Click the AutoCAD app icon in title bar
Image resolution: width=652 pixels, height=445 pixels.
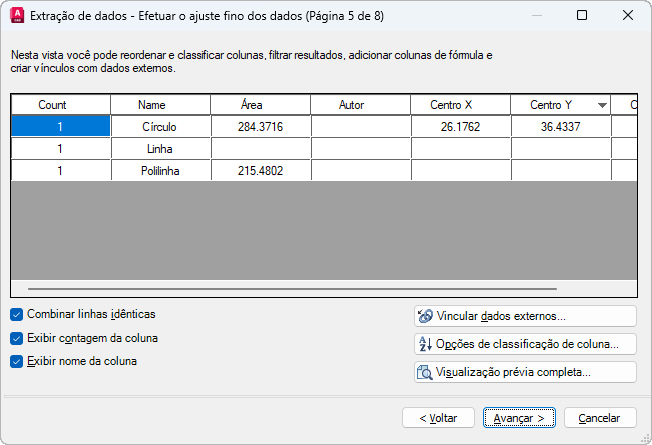[x=16, y=16]
